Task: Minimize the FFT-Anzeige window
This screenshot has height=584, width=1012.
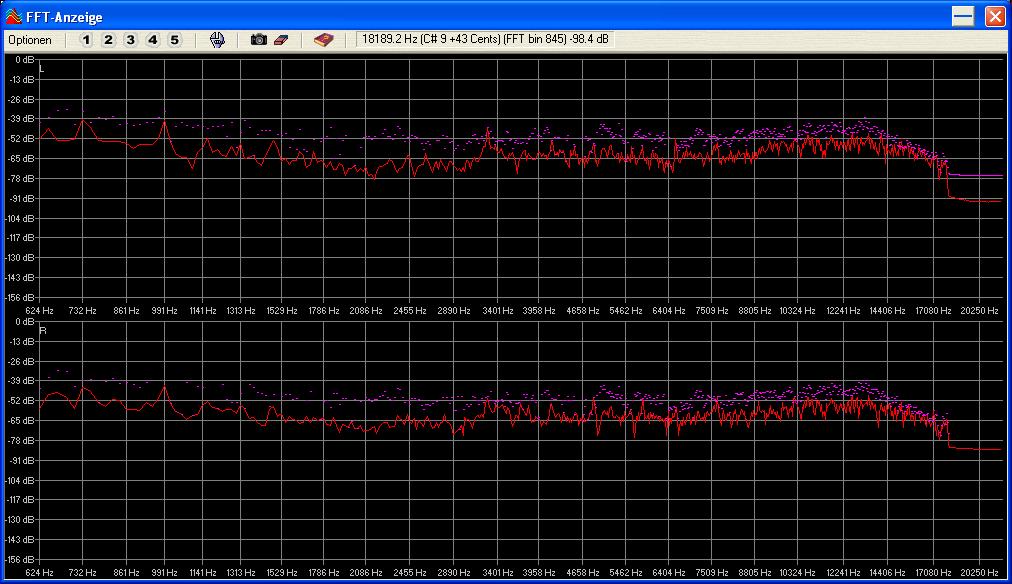Action: coord(962,16)
